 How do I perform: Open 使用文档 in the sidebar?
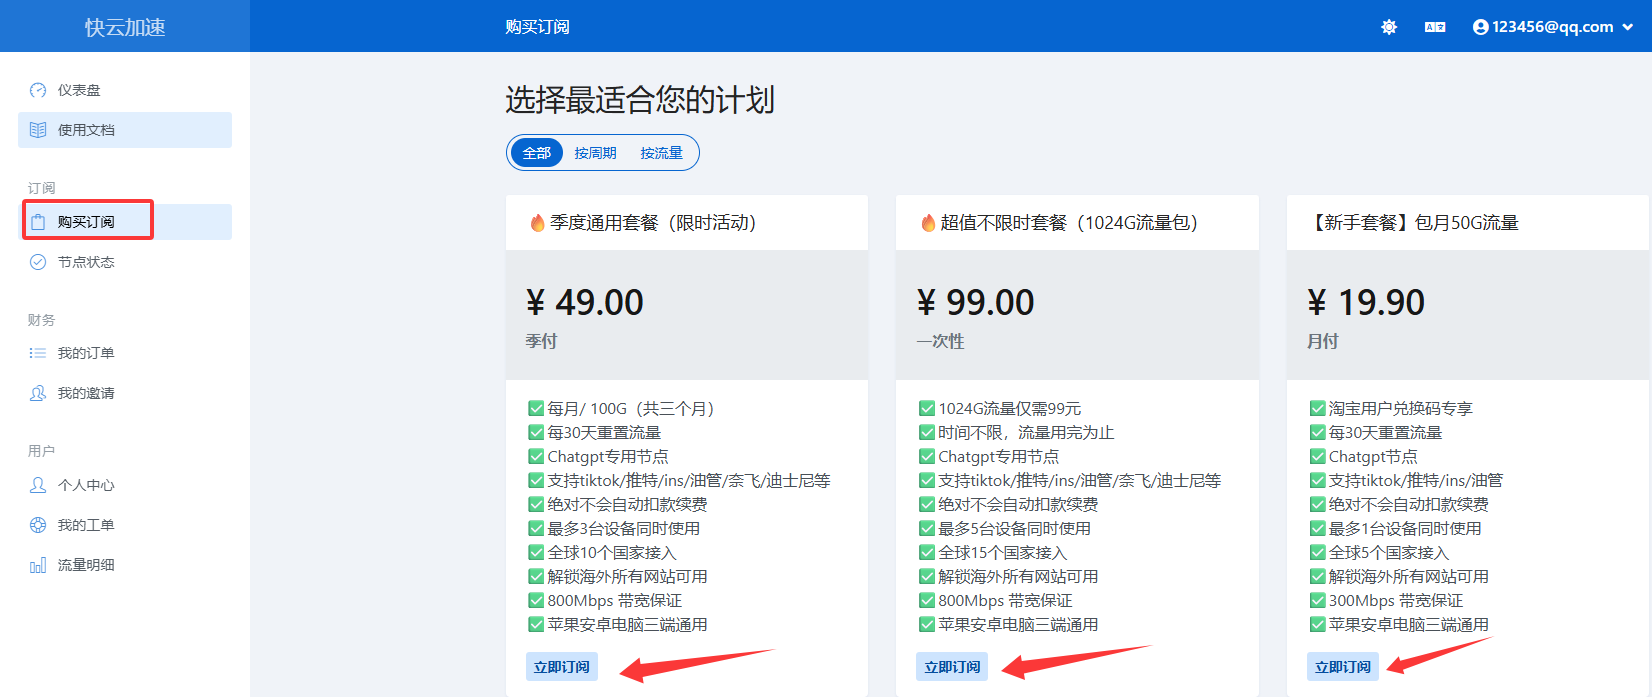(125, 130)
